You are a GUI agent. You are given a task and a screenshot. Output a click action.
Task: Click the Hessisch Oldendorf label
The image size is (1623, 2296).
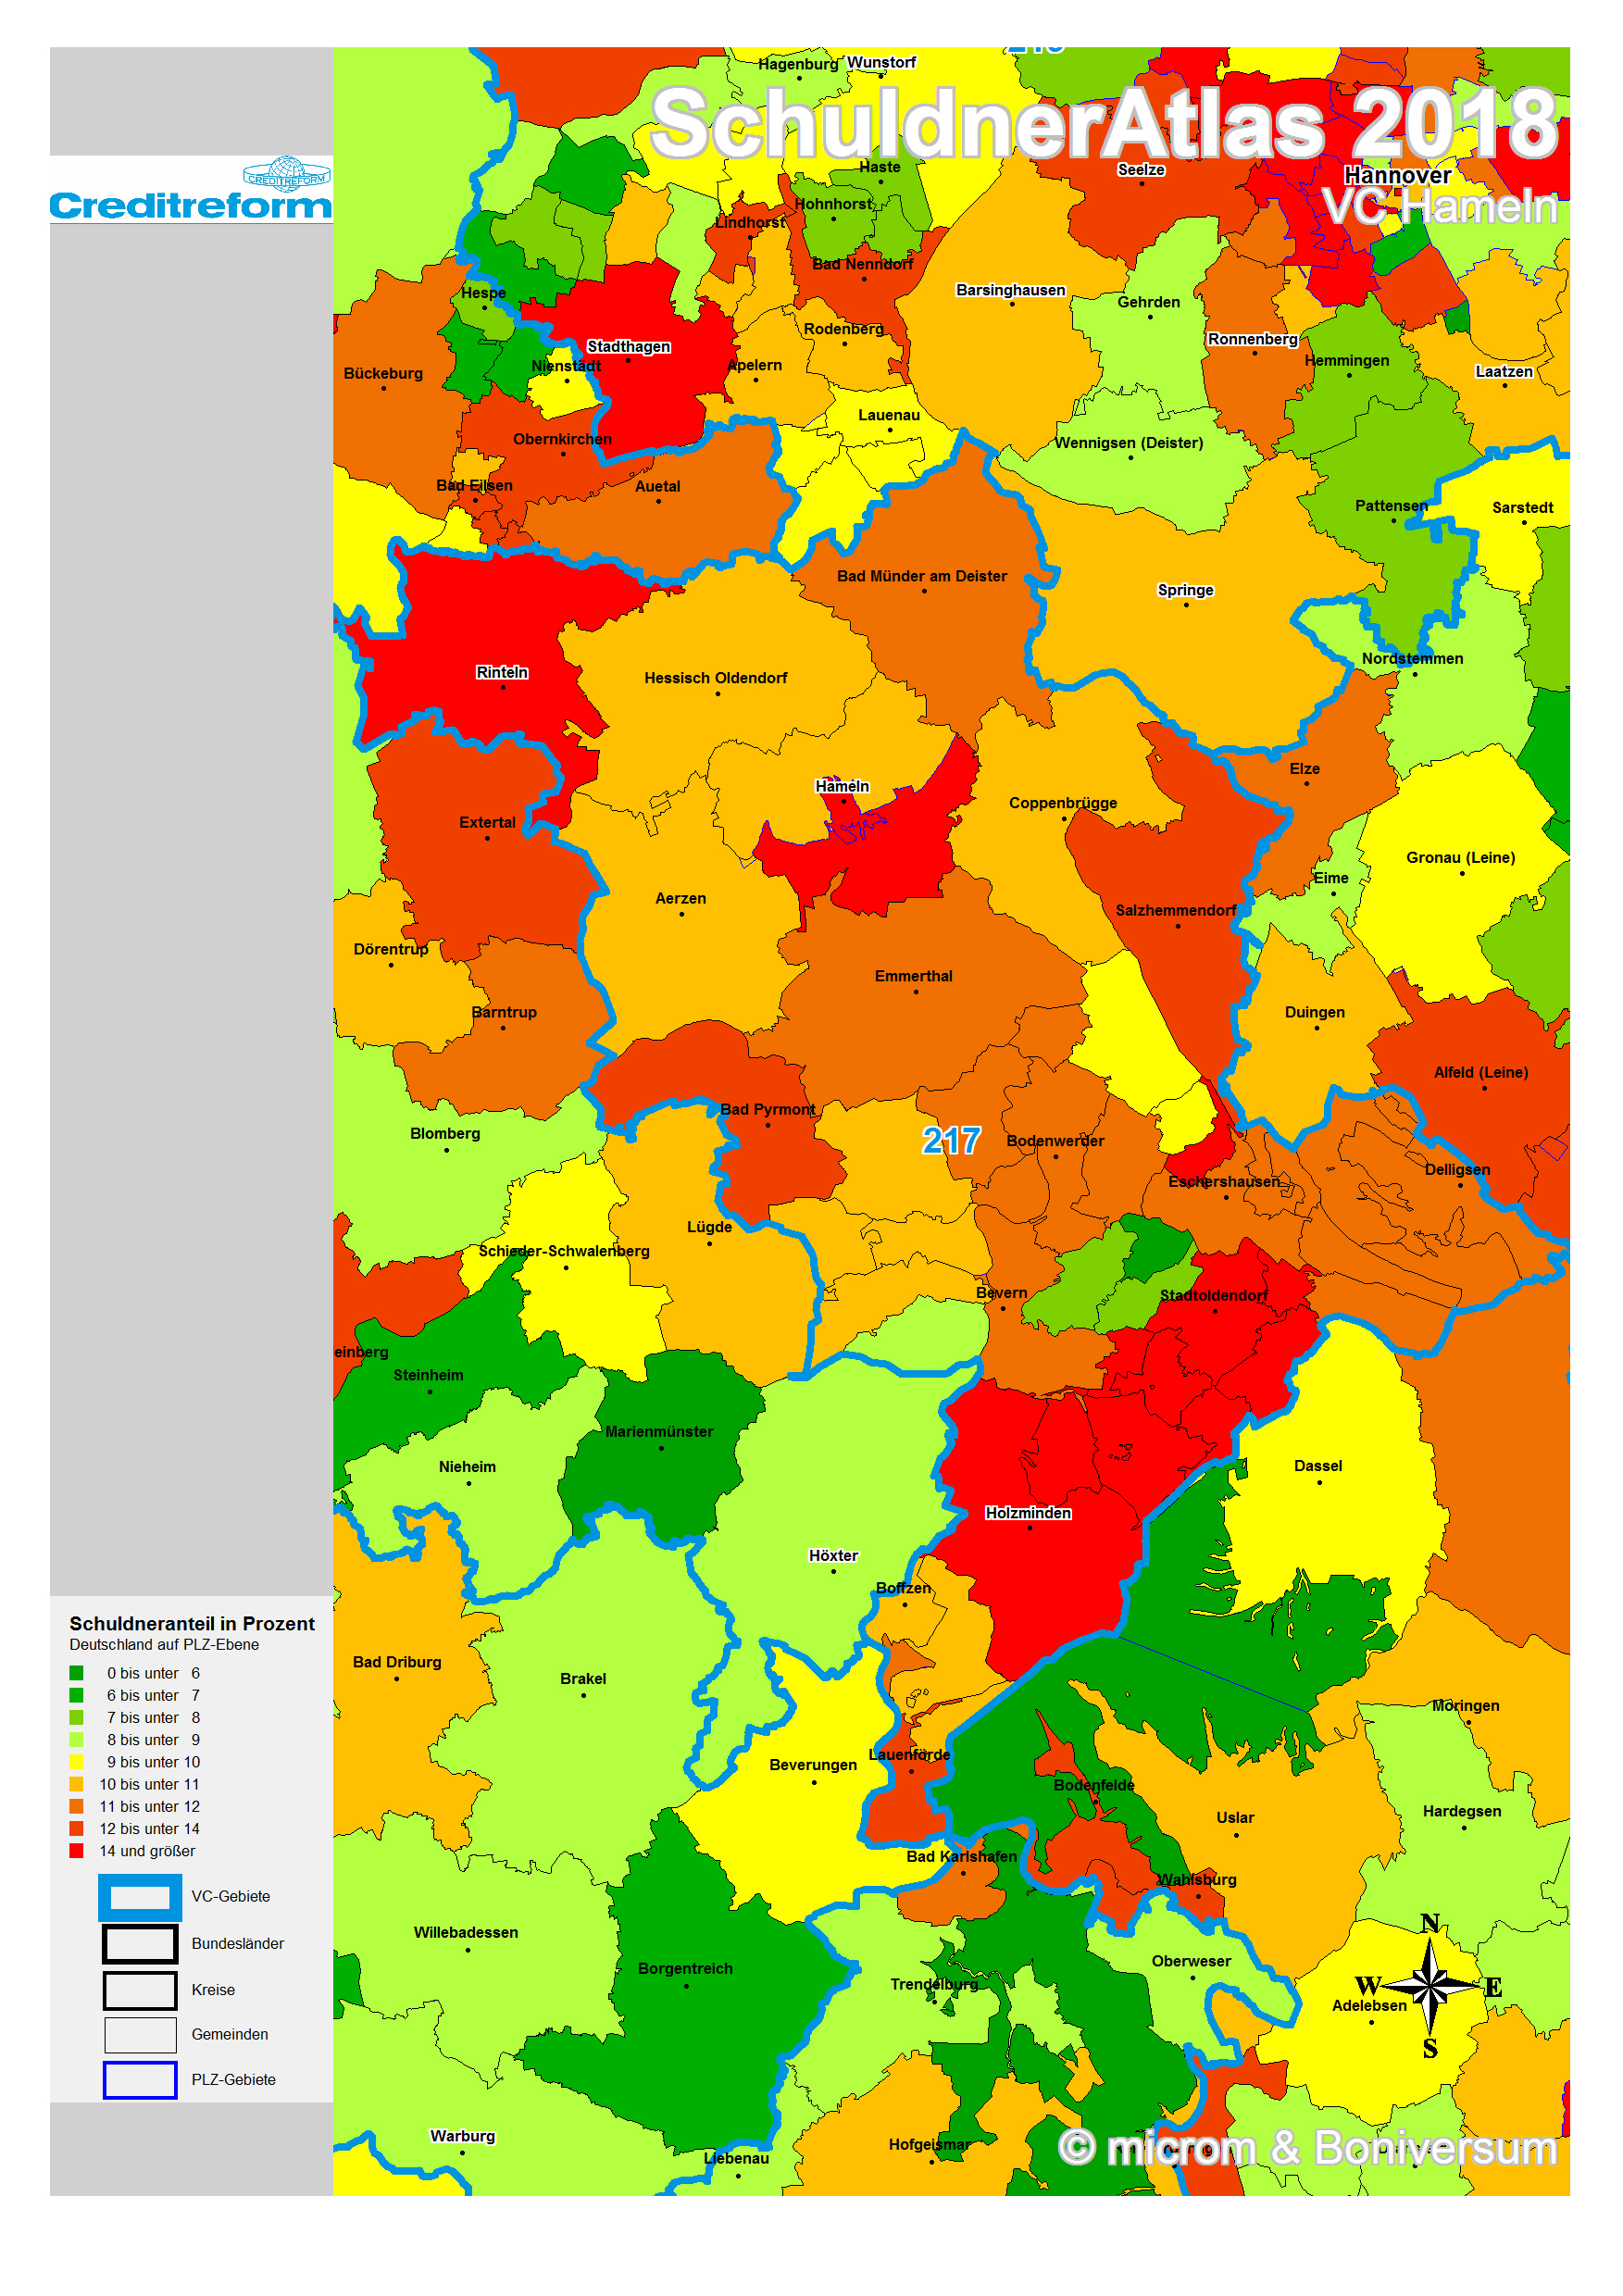click(x=716, y=678)
